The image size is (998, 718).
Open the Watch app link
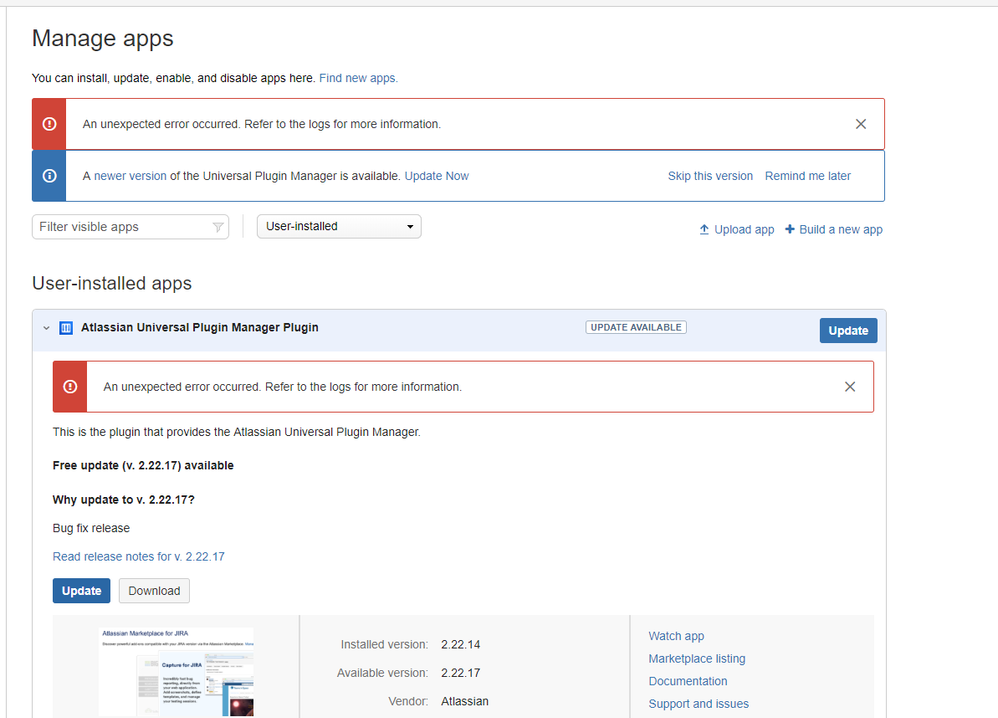click(x=677, y=636)
